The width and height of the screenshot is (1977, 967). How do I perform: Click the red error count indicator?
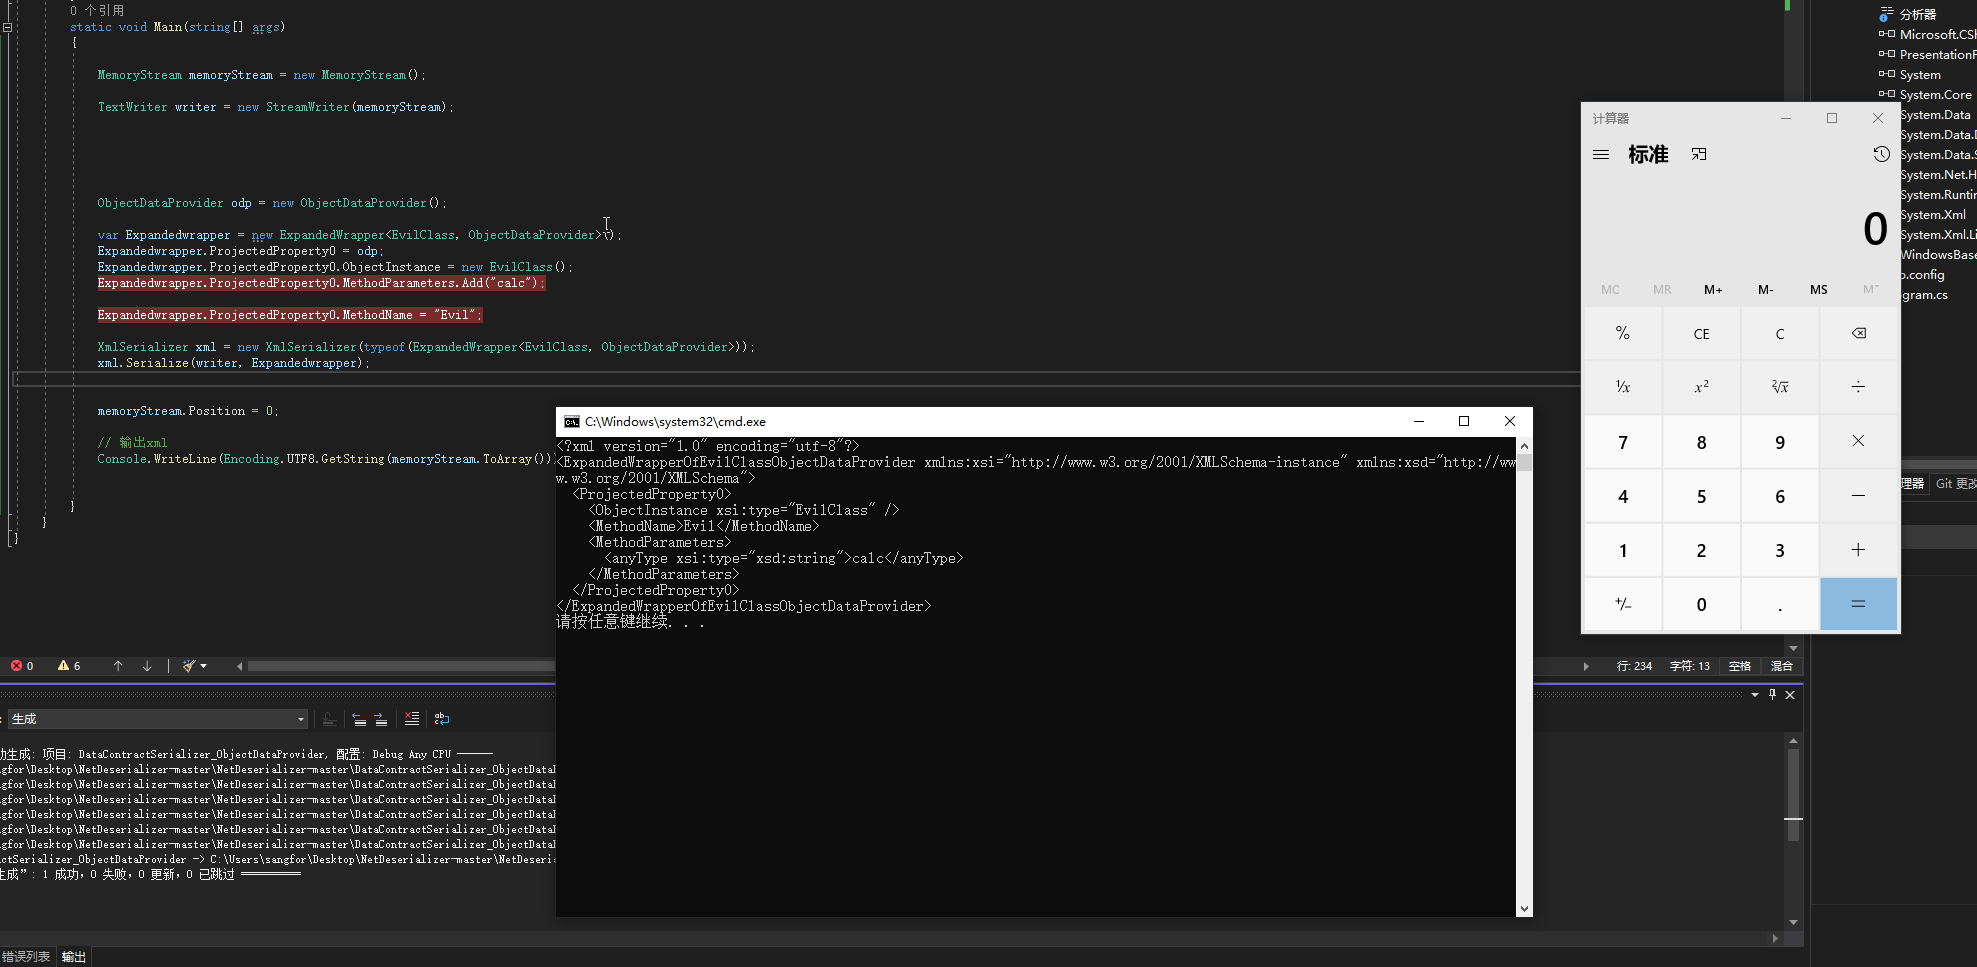pyautogui.click(x=22, y=666)
